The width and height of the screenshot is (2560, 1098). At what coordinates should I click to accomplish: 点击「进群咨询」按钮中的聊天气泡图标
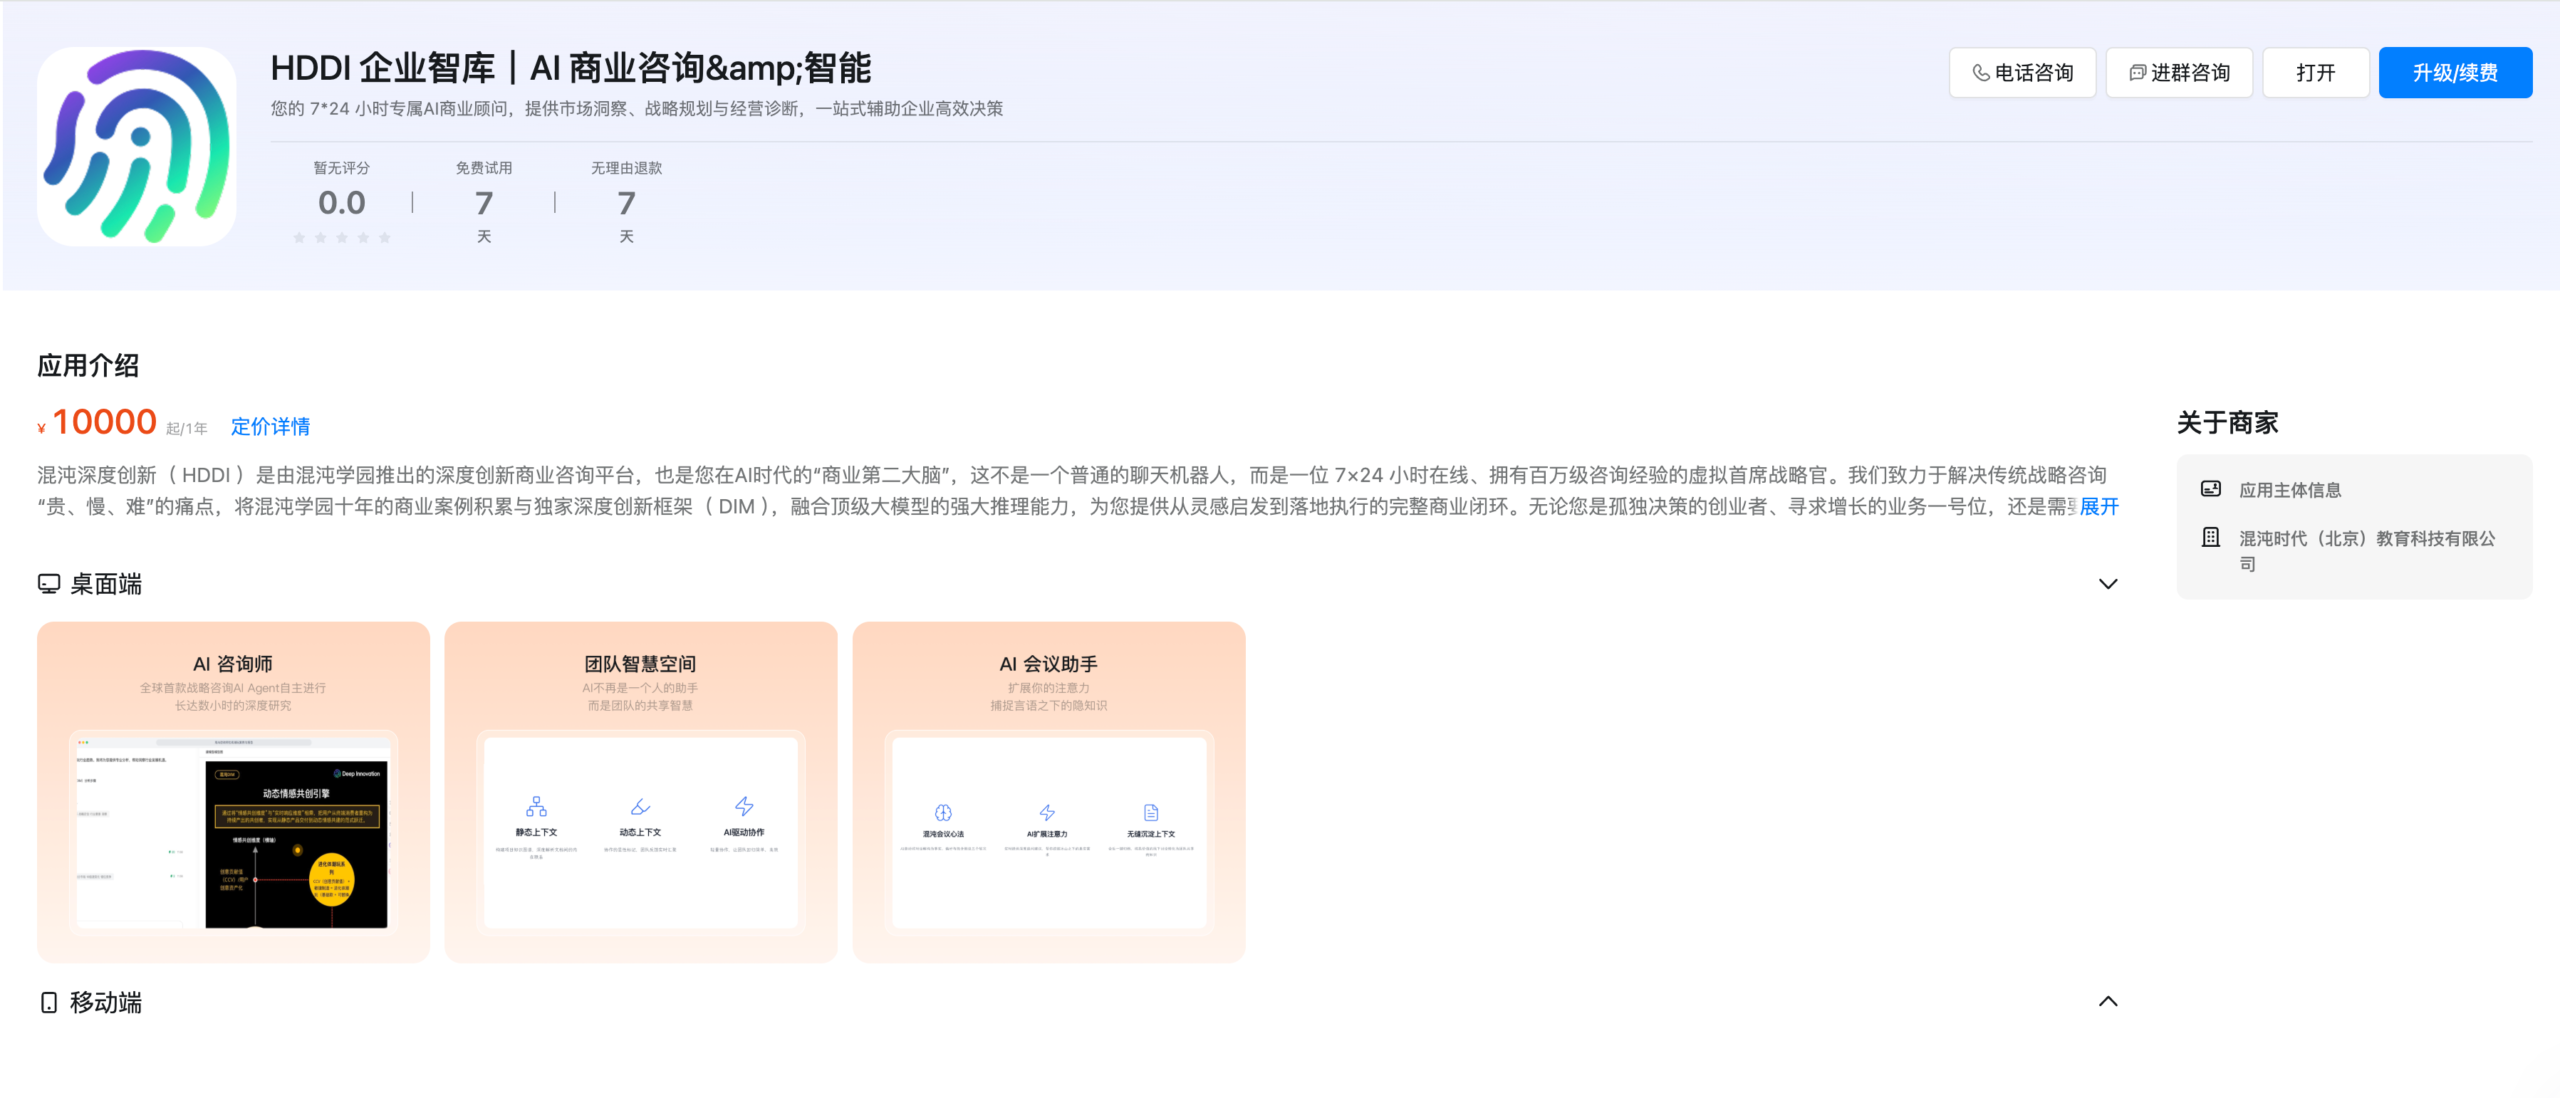[2136, 71]
